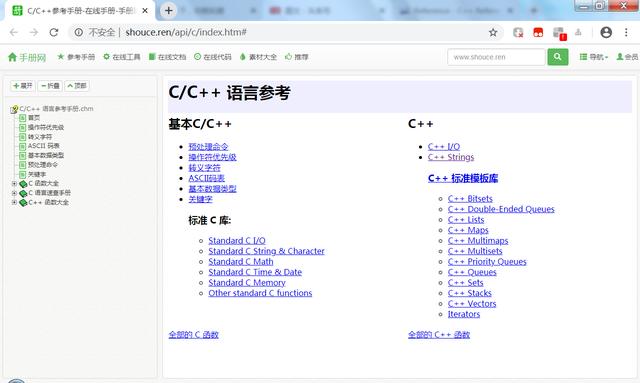Image resolution: width=640 pixels, height=383 pixels.
Task: Select 操作符优先级 in the sidebar tree
Action: point(46,127)
